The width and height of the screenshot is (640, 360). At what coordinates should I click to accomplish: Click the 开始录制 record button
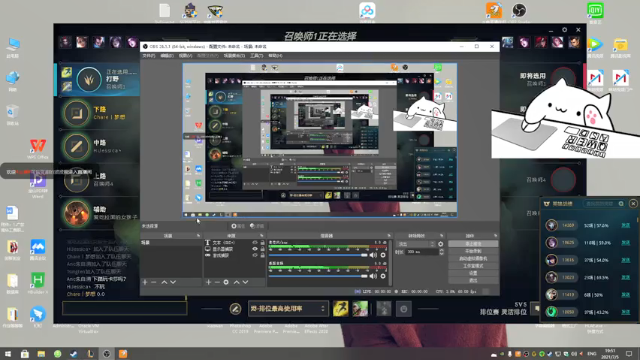(473, 251)
